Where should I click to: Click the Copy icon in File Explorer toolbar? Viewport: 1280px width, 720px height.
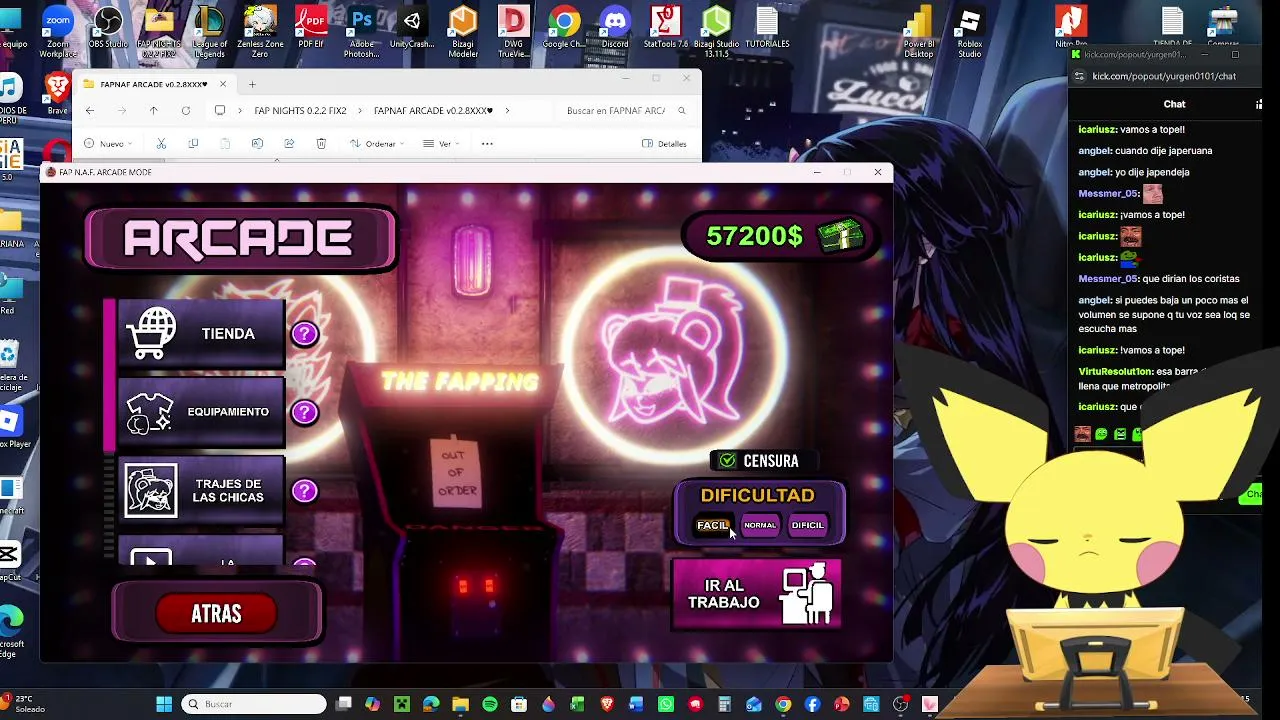click(193, 144)
